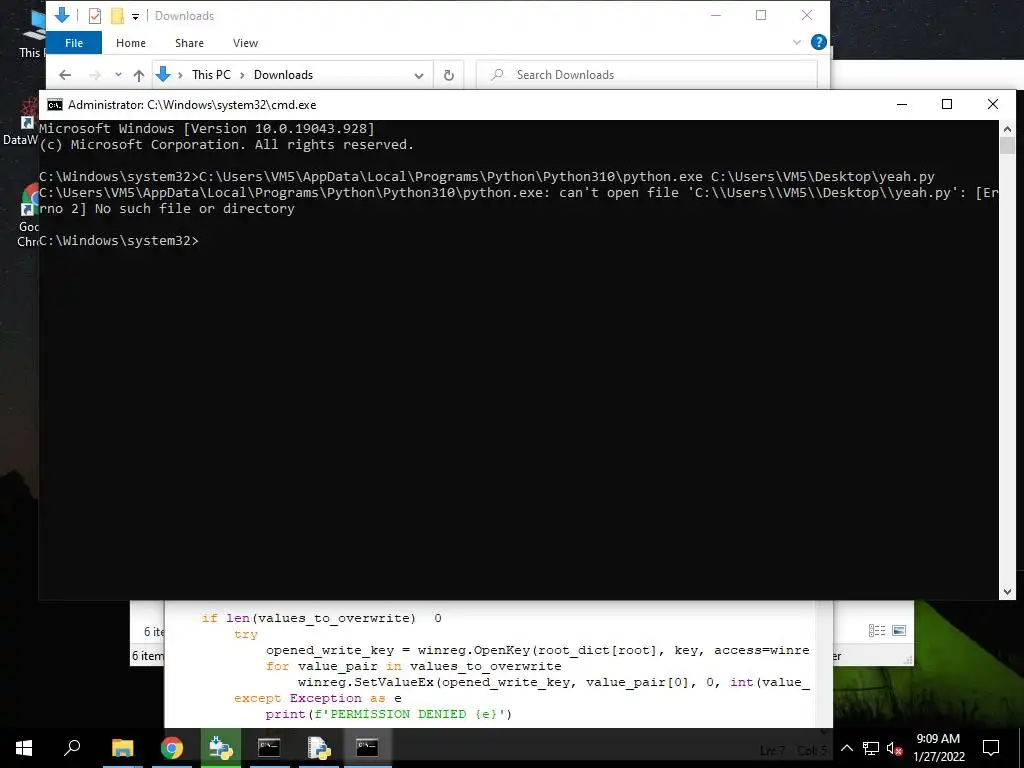Open the Home ribbon tab in Explorer
1024x768 pixels.
(131, 43)
